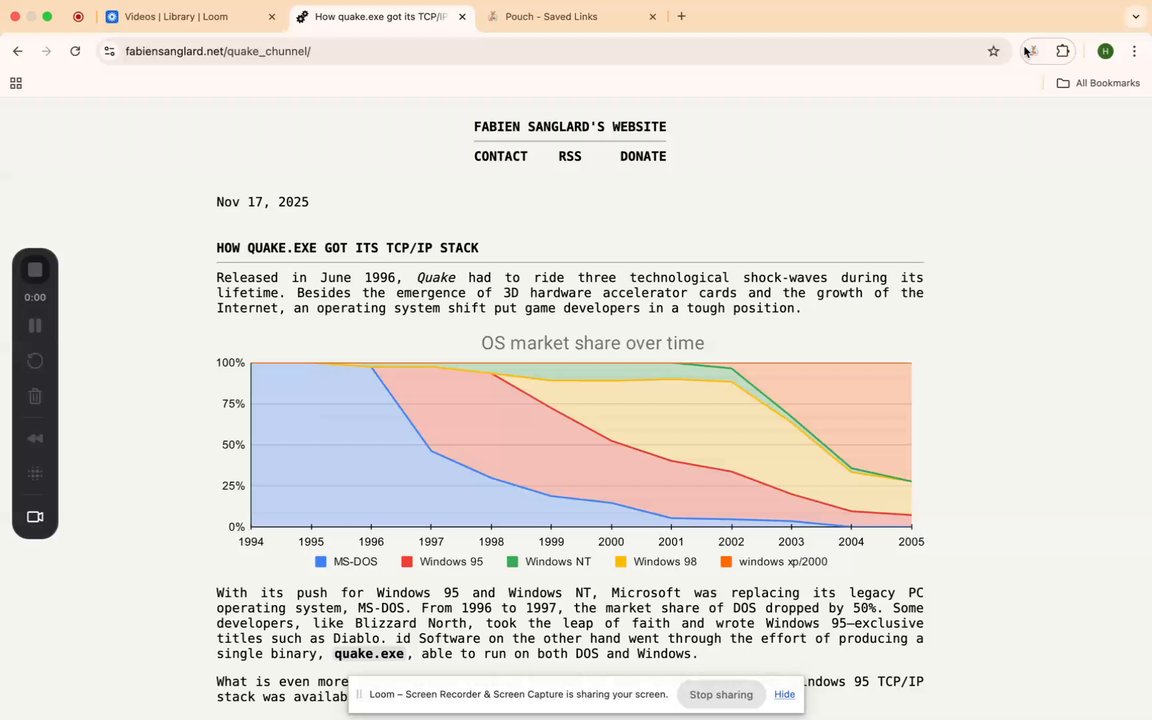Click the 2000 label on chart axis

[x=611, y=541]
